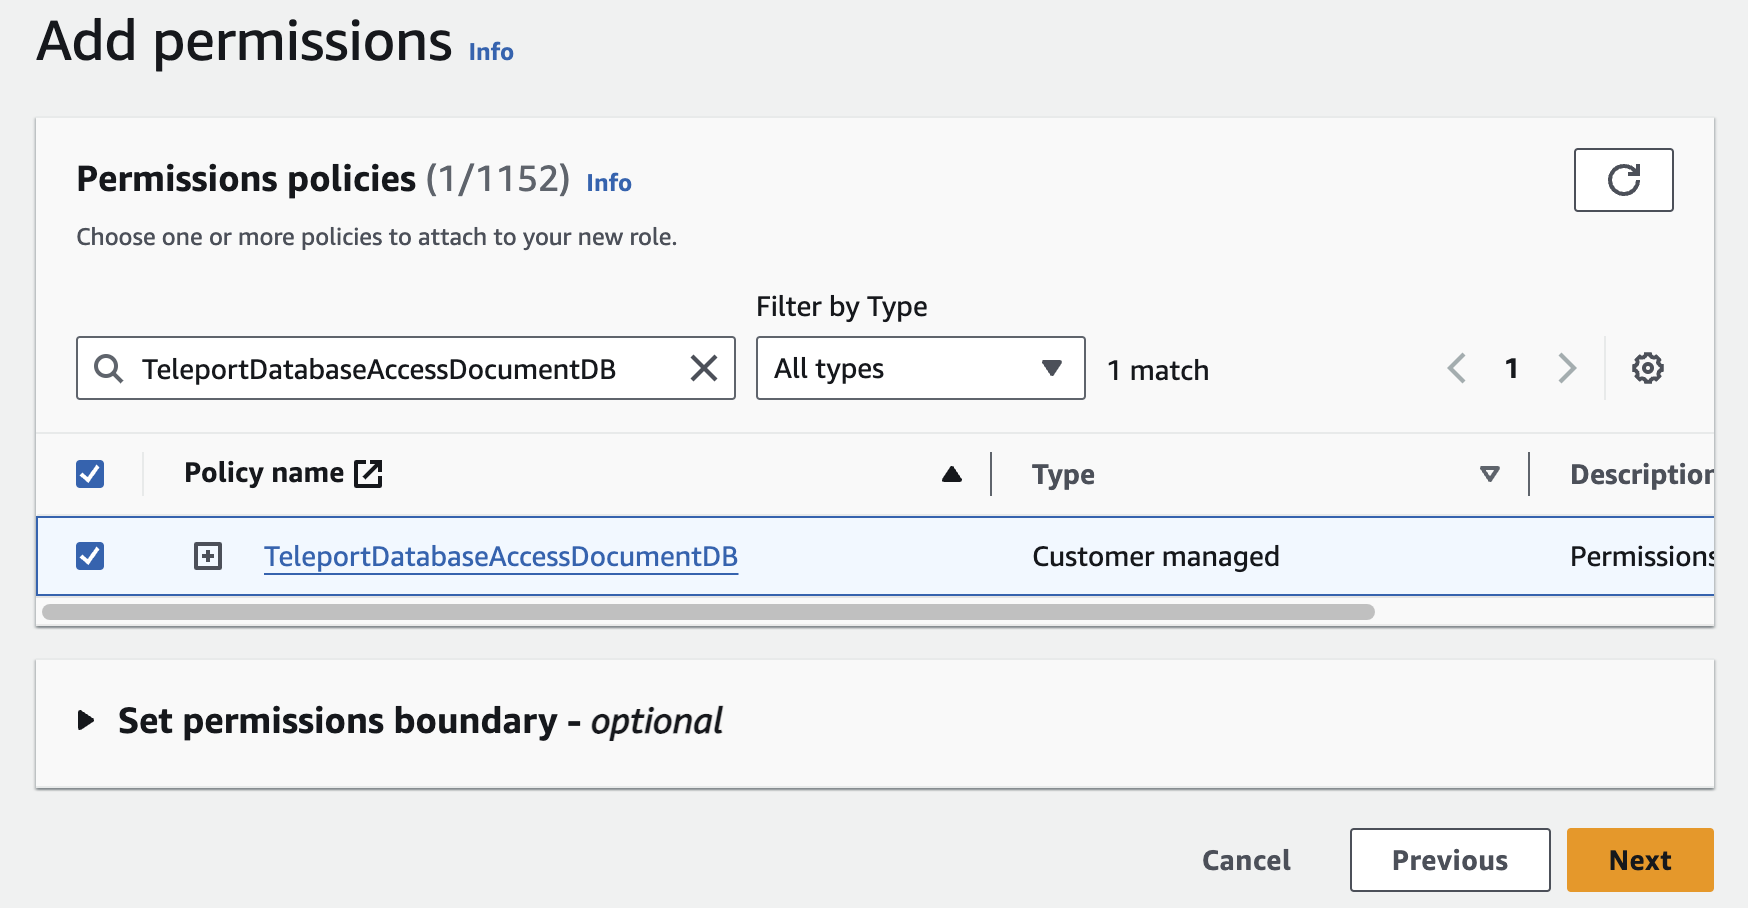Click the Policy name external link icon
Viewport: 1748px width, 908px height.
coord(369,473)
